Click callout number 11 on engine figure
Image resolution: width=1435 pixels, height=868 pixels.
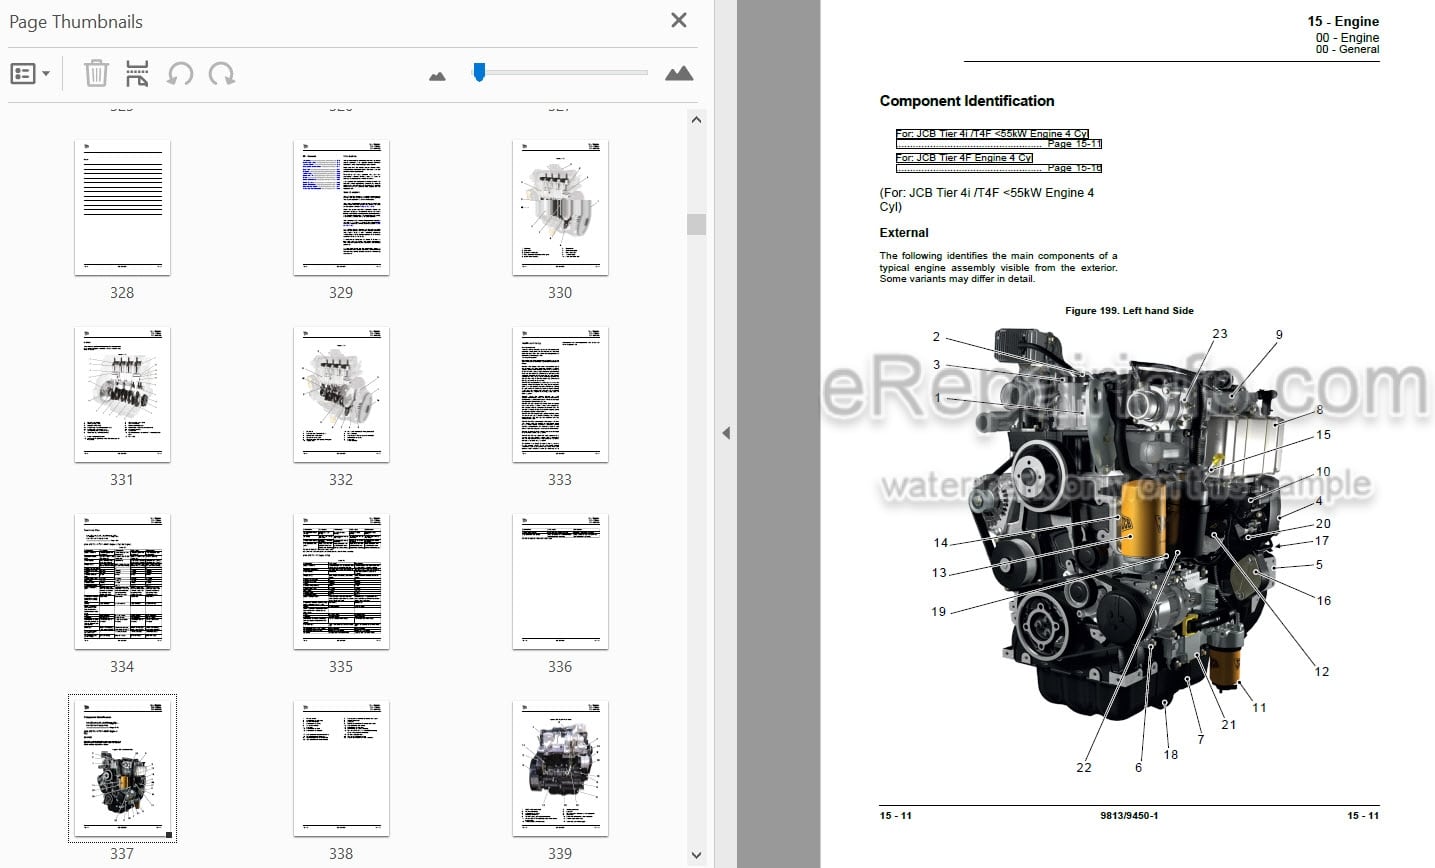tap(1259, 708)
